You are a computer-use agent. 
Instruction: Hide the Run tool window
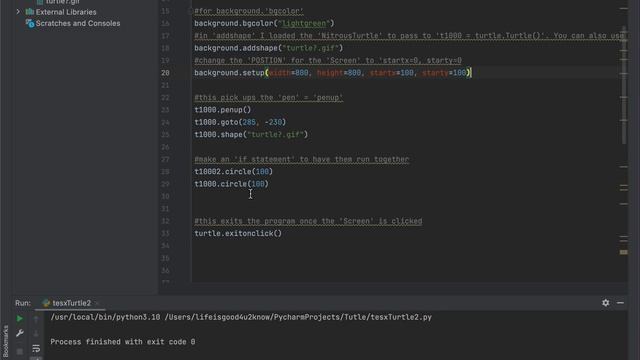coord(620,303)
